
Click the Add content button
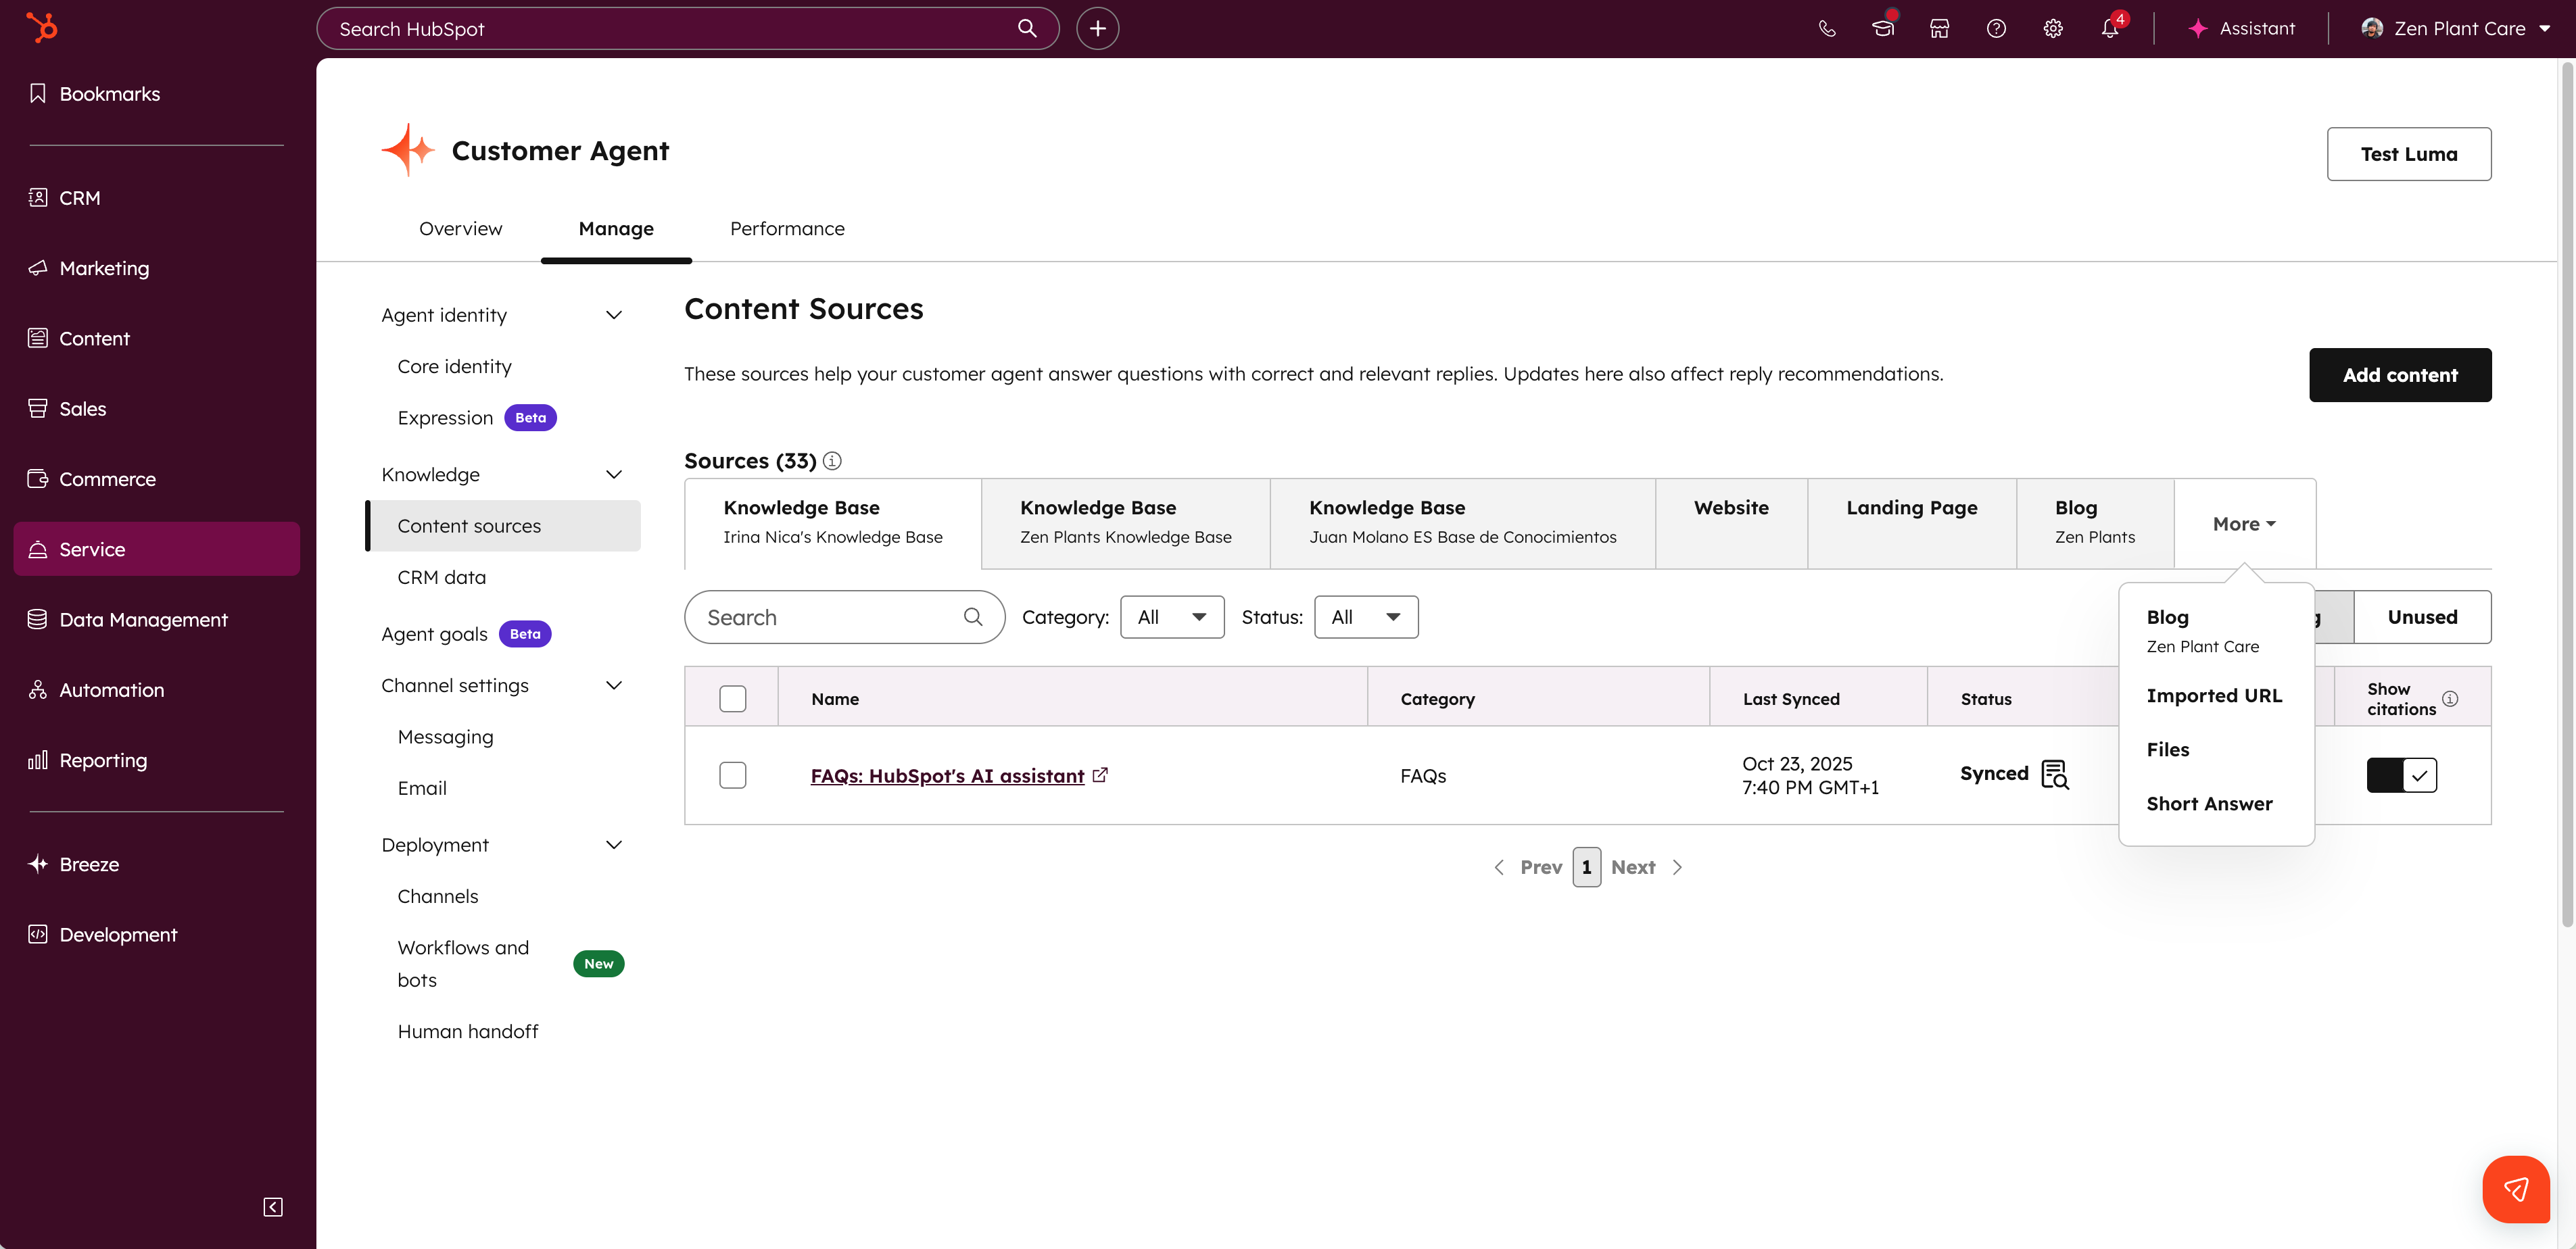(2399, 375)
